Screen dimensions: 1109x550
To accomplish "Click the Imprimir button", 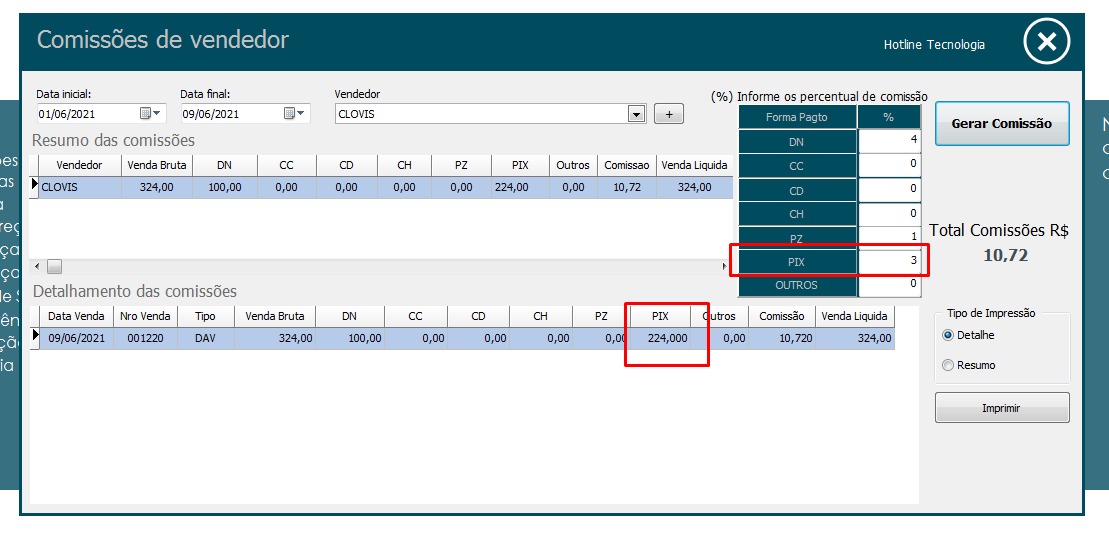I will [x=1001, y=408].
